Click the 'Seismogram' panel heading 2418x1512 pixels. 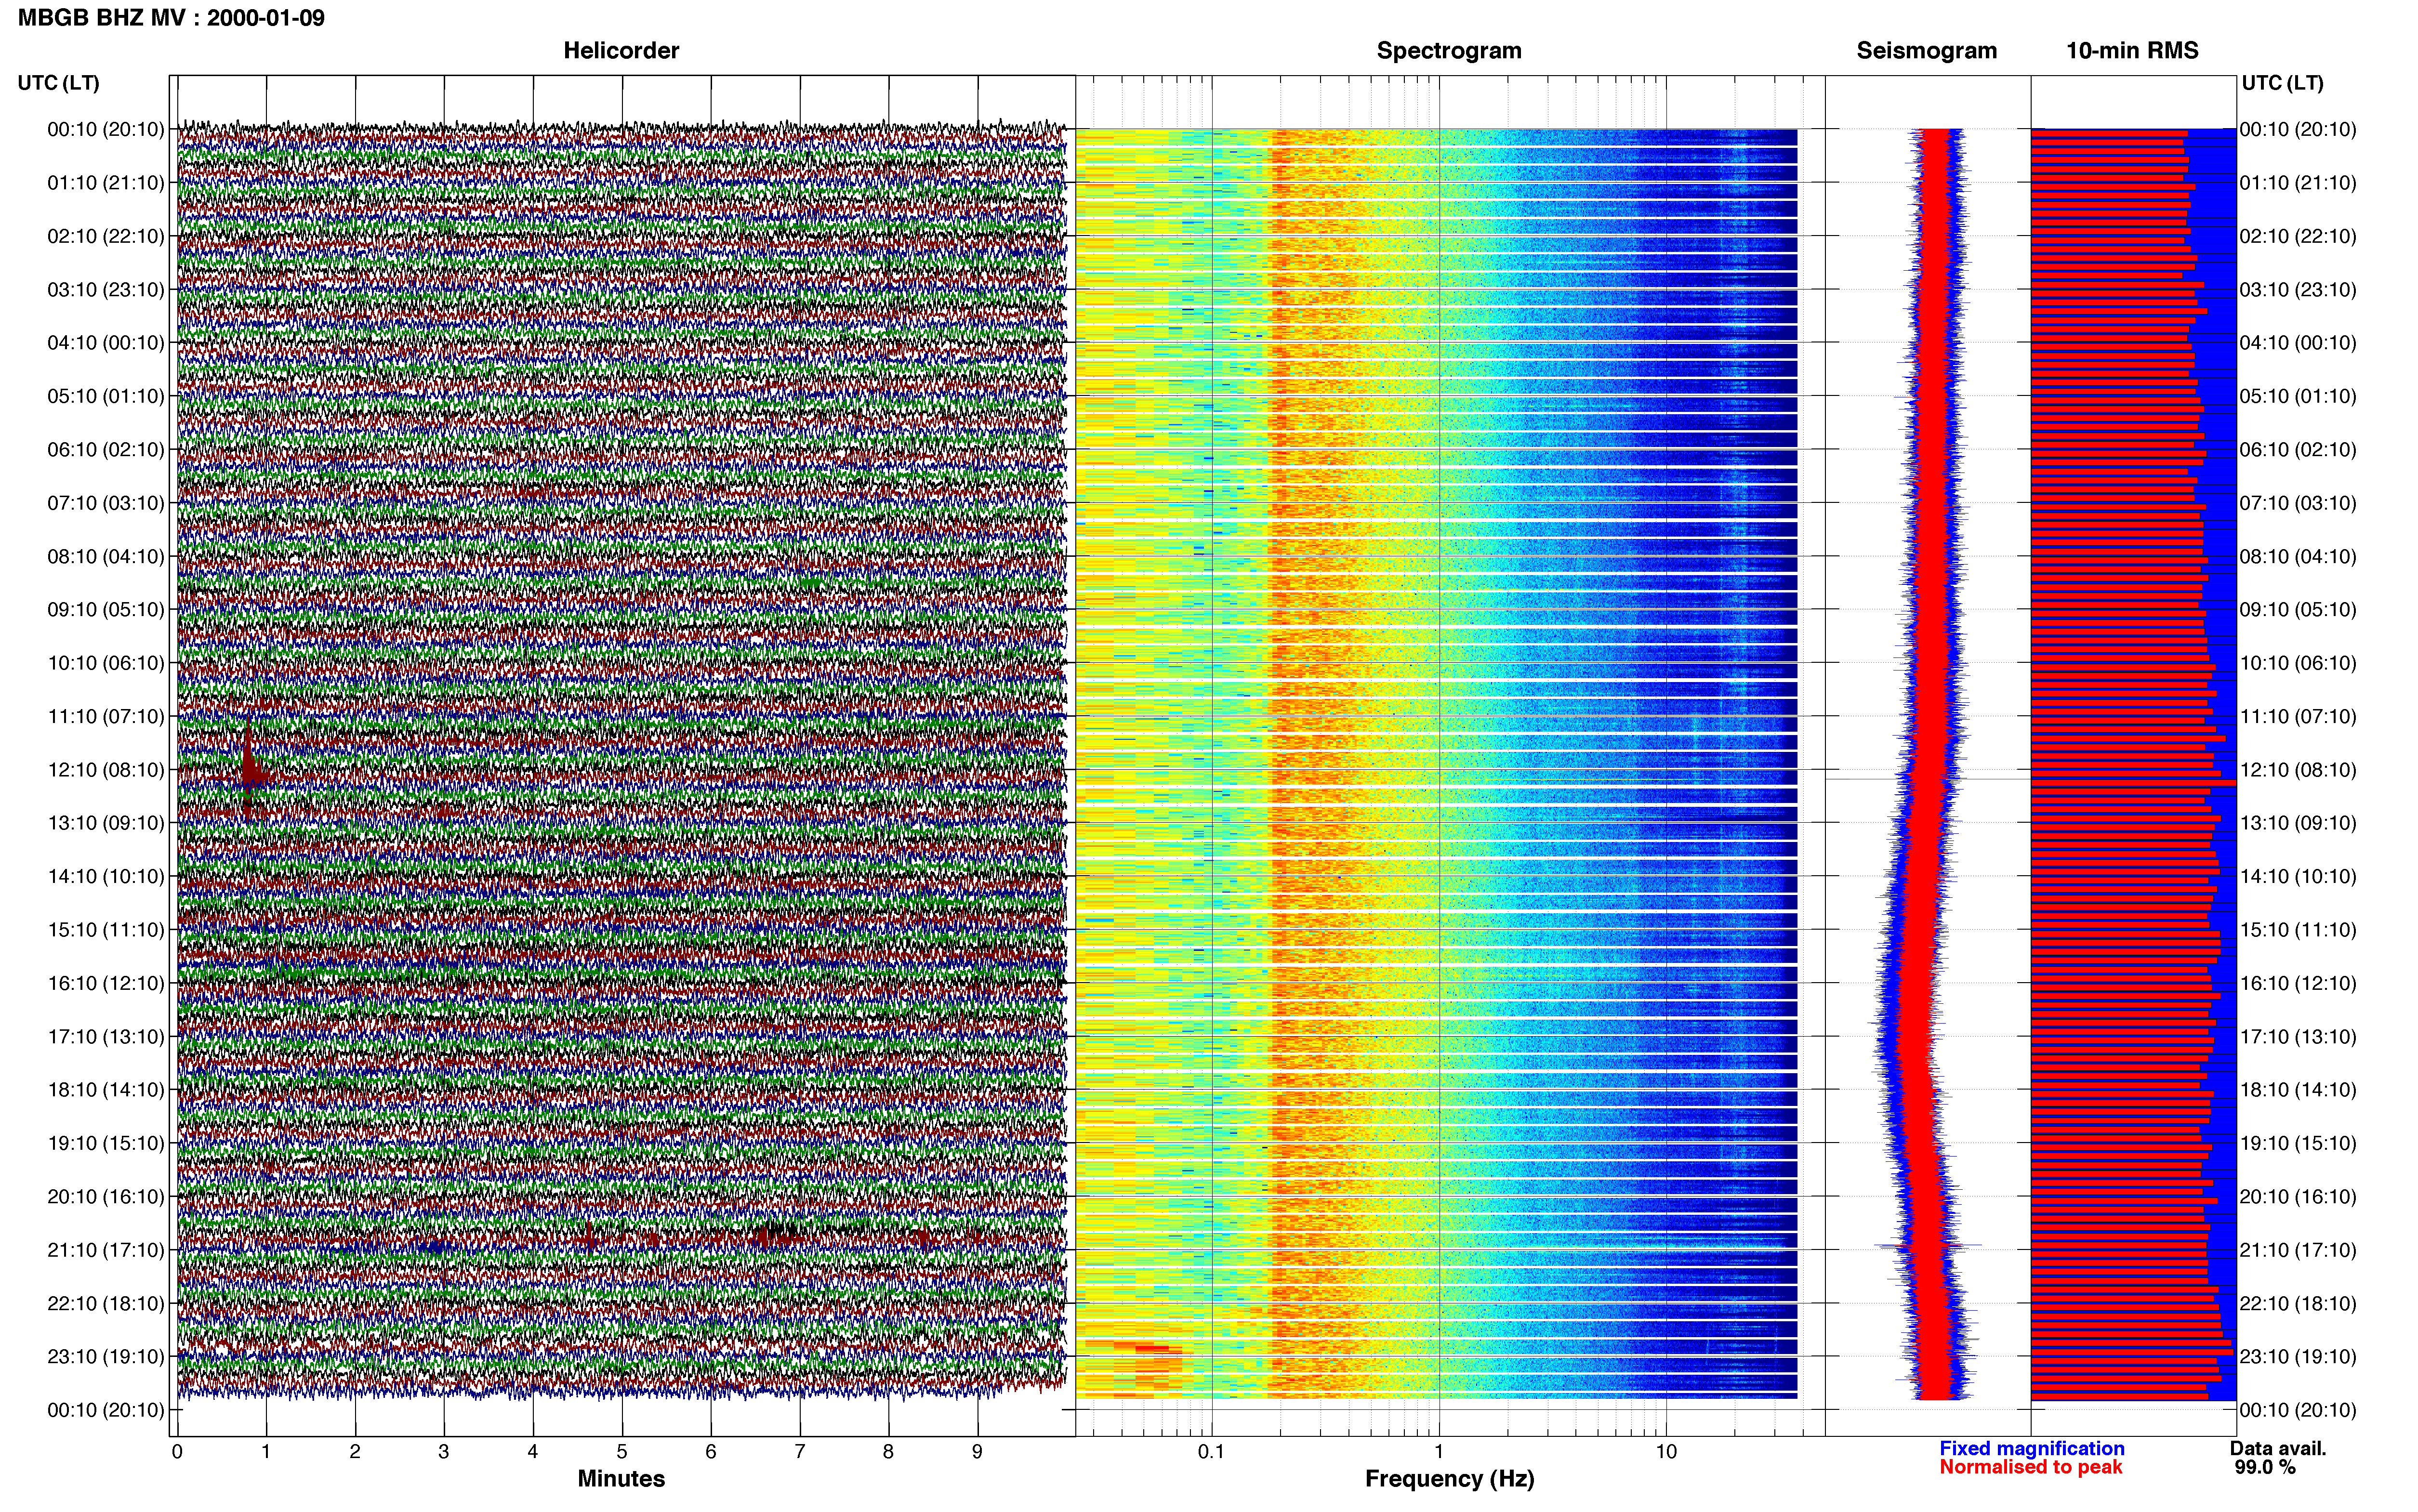click(x=1926, y=51)
